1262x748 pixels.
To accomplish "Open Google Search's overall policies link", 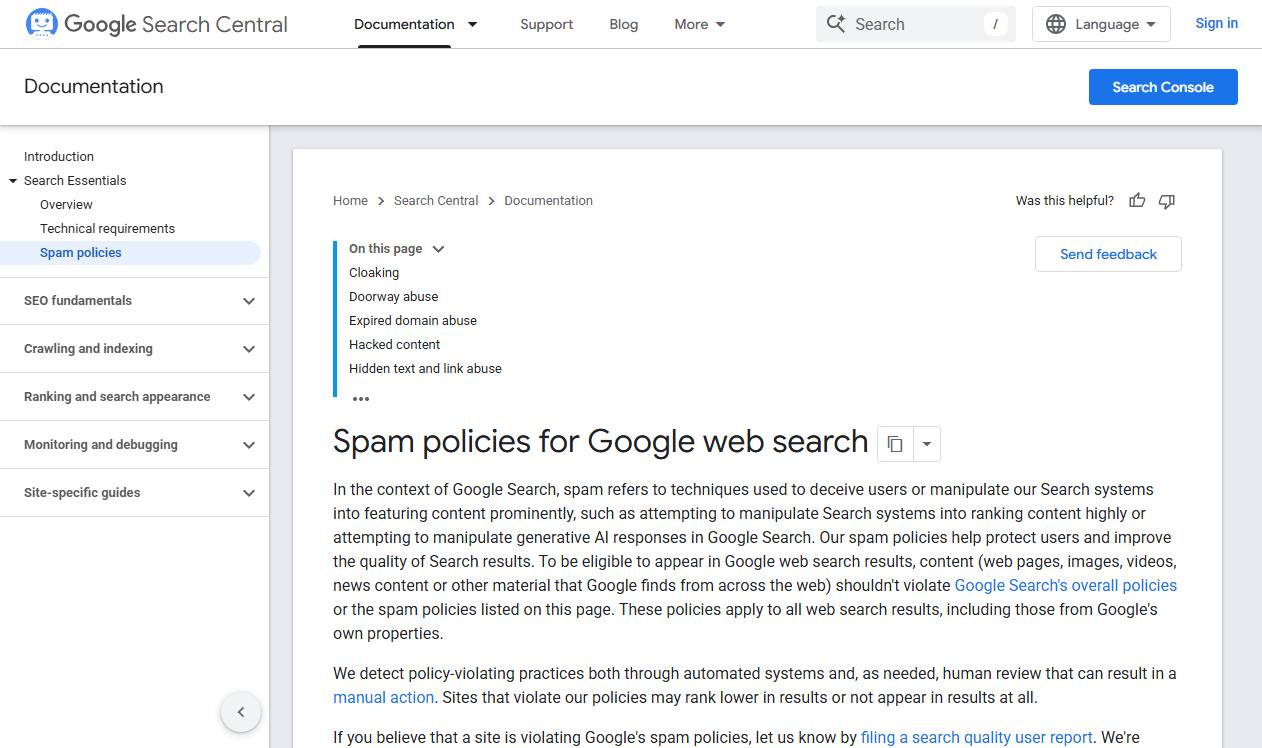I will click(1066, 586).
